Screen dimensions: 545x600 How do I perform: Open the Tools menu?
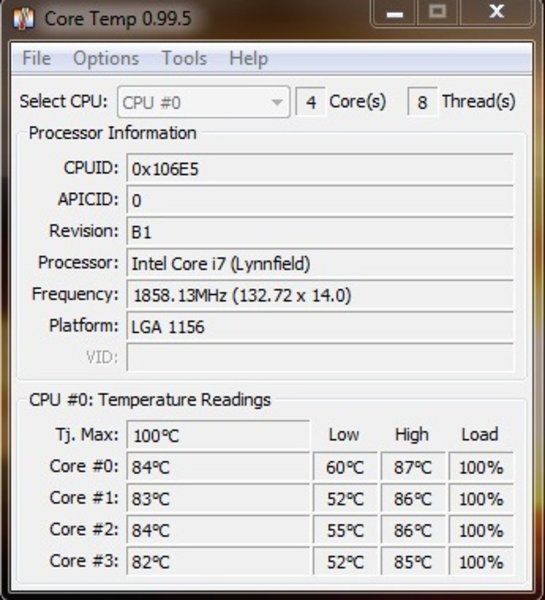(x=184, y=59)
